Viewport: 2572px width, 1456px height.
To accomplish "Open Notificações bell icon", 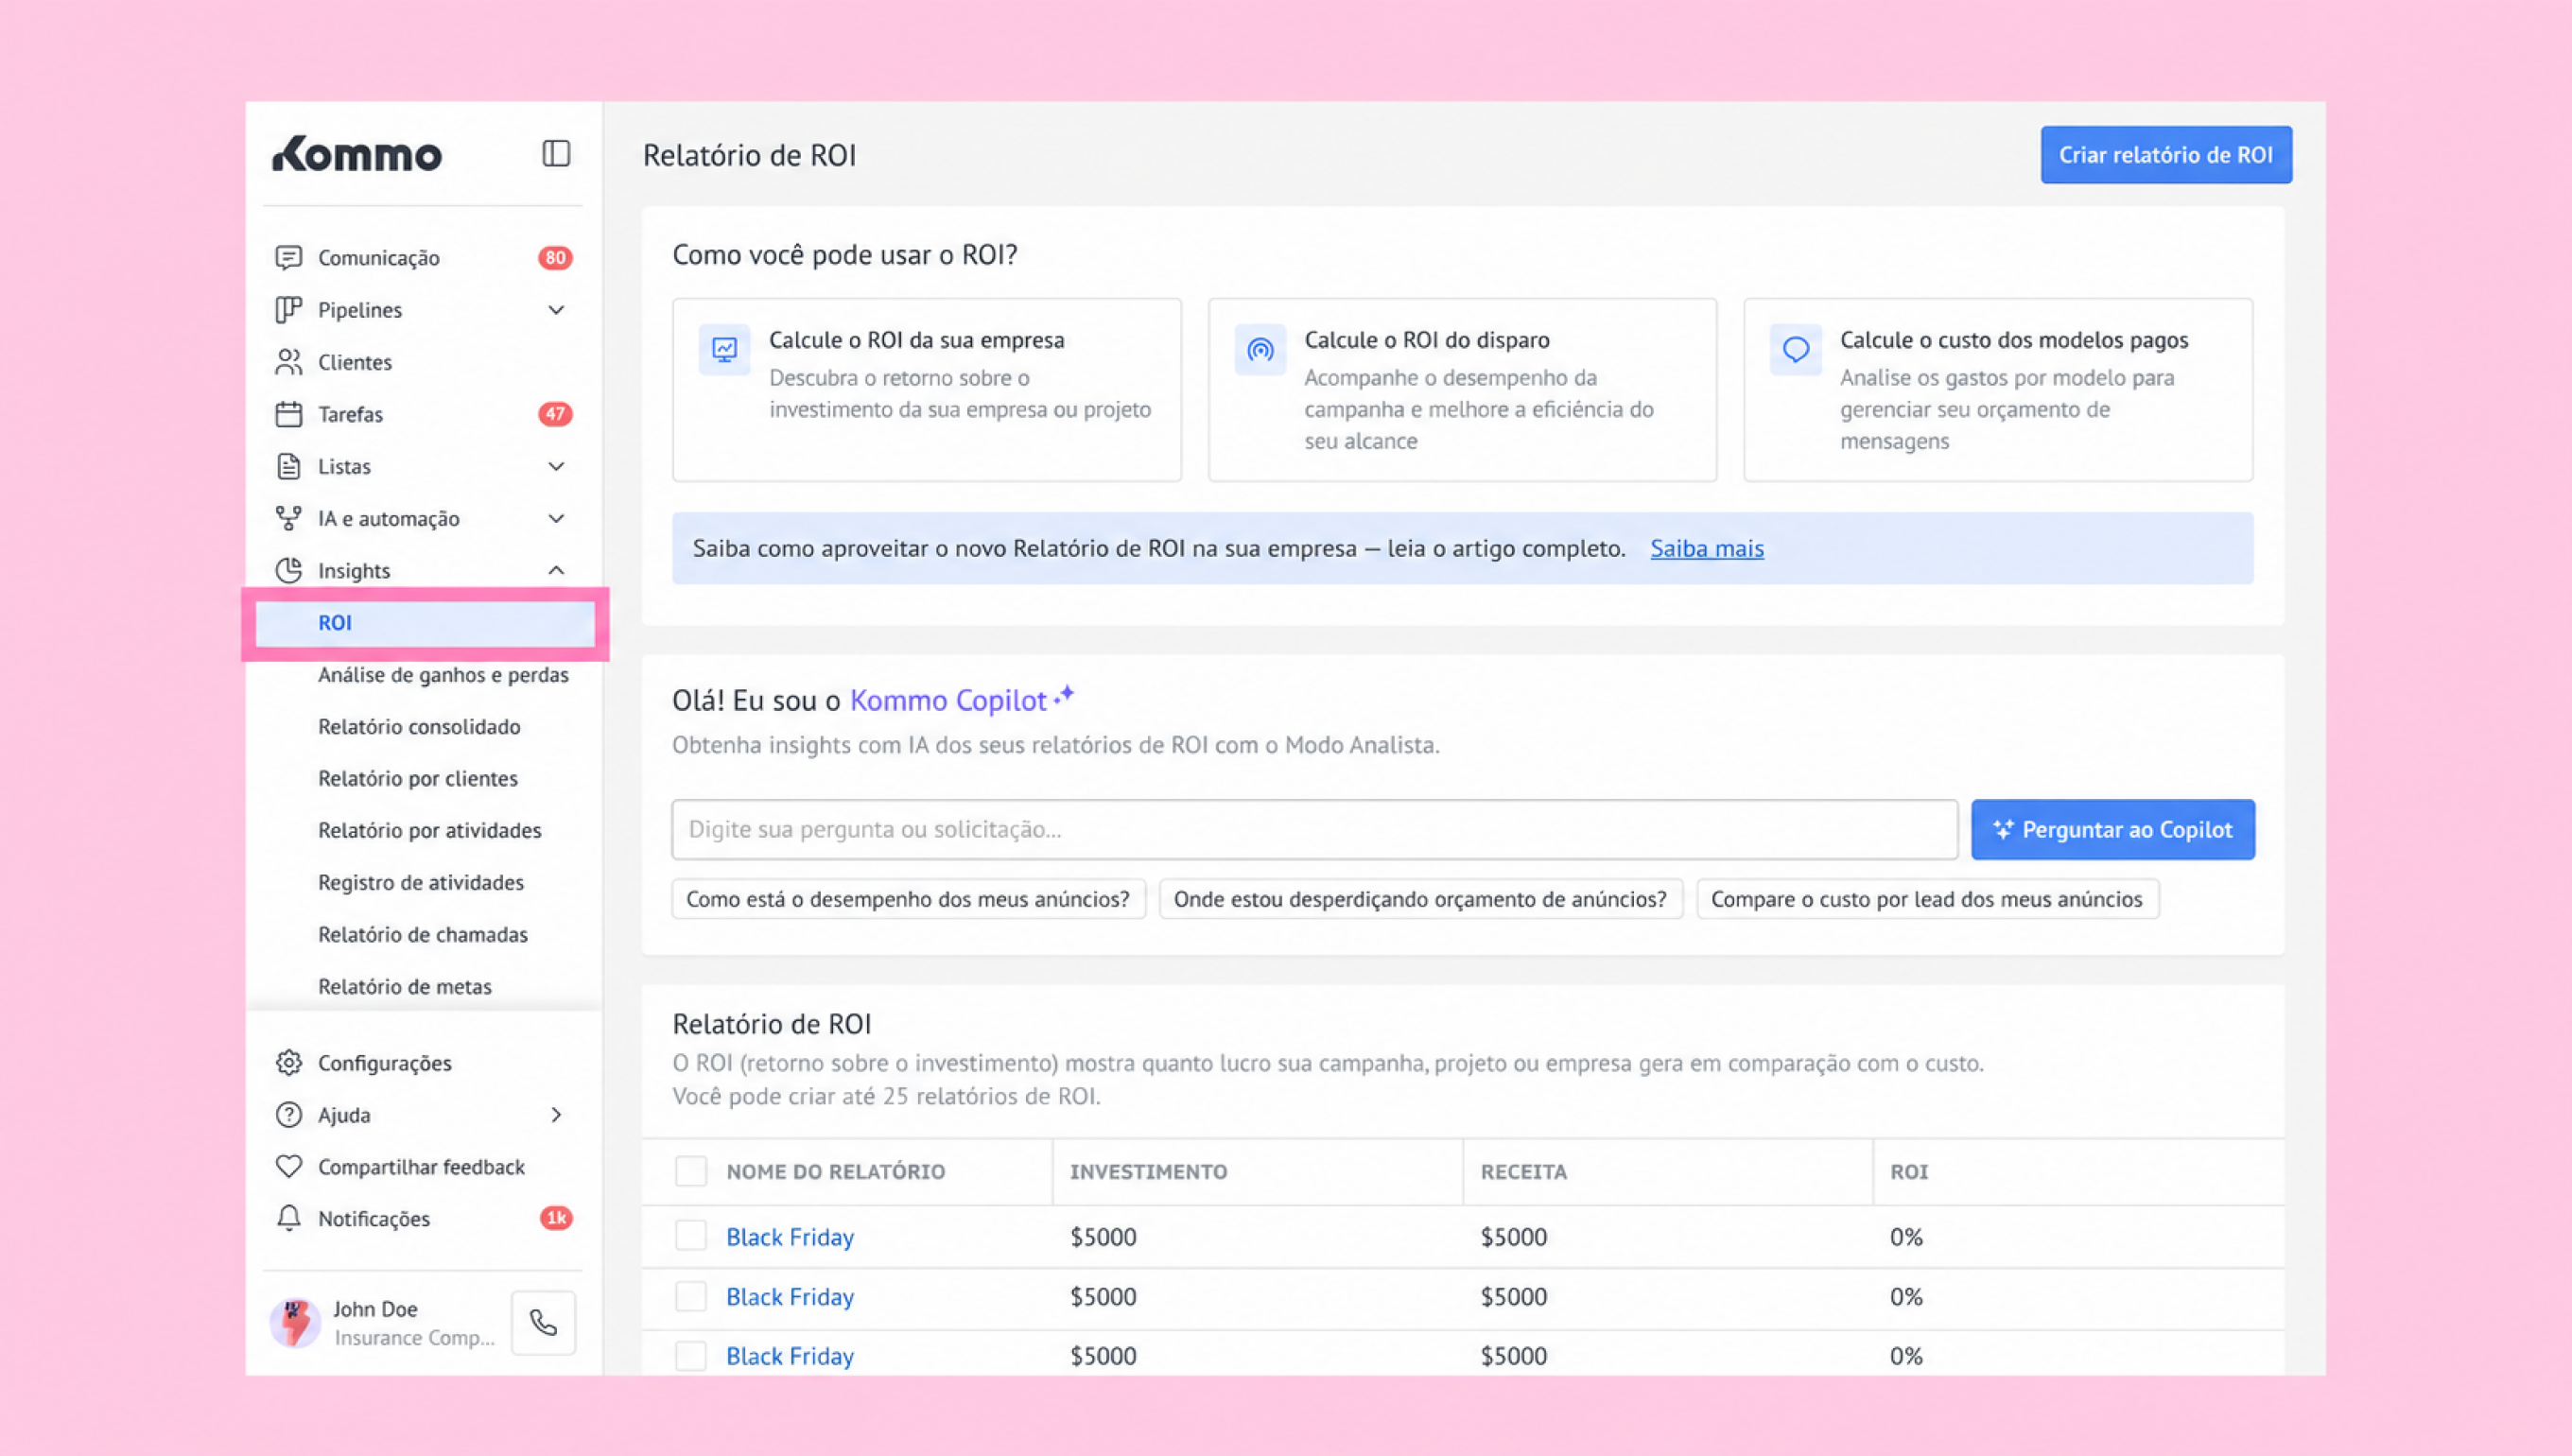I will click(288, 1218).
